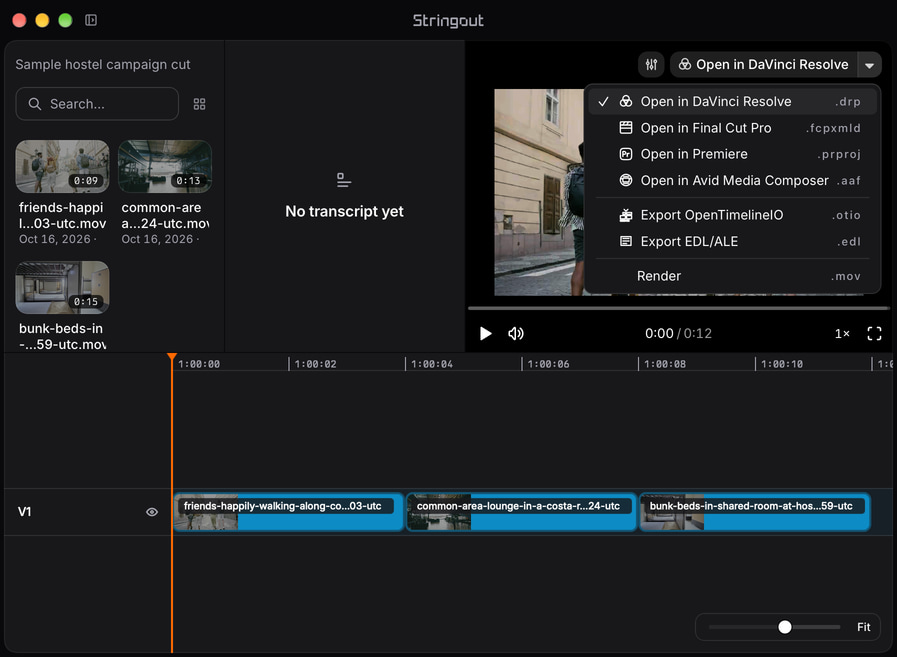Image resolution: width=897 pixels, height=657 pixels.
Task: Click the V1 track label
Action: pos(25,512)
